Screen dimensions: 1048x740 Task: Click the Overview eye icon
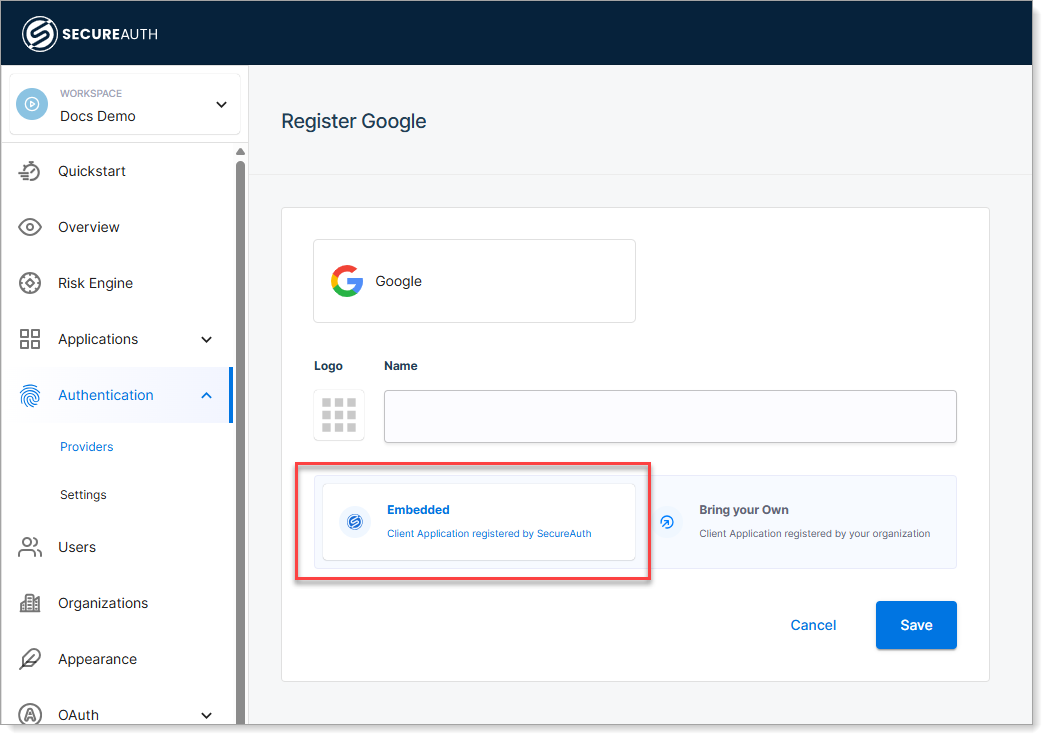point(29,227)
